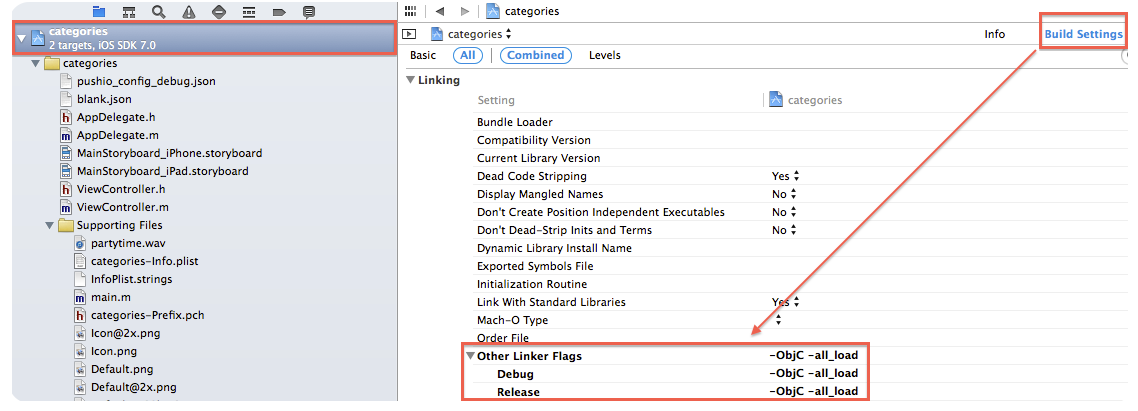Click the categories-Info.plist file icon
Screen dimensions: 1138x411
[x=79, y=261]
